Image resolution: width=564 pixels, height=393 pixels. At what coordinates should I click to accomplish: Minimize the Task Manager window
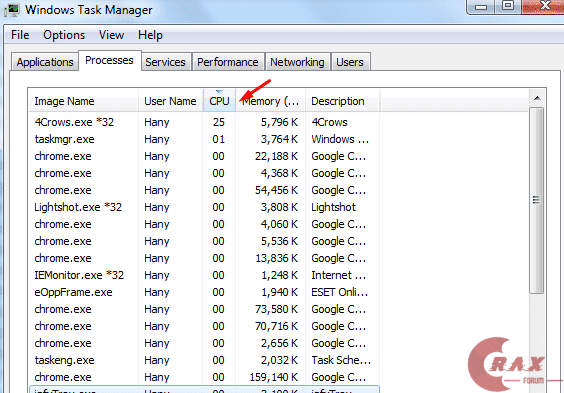click(x=481, y=6)
